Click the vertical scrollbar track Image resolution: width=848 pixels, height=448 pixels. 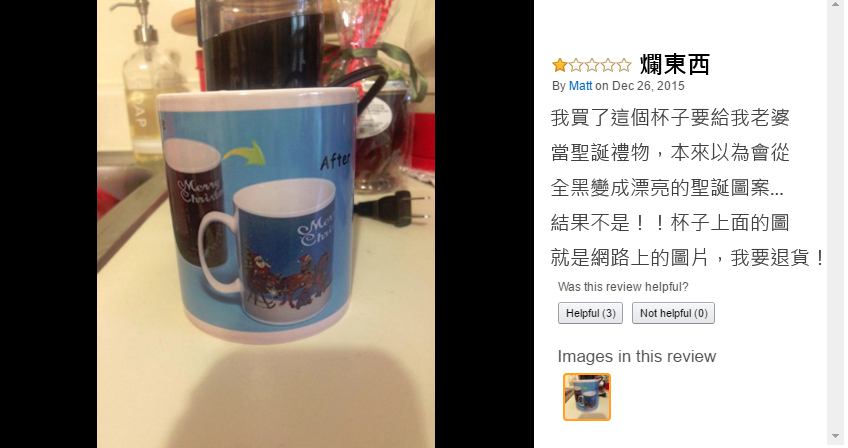pos(836,216)
